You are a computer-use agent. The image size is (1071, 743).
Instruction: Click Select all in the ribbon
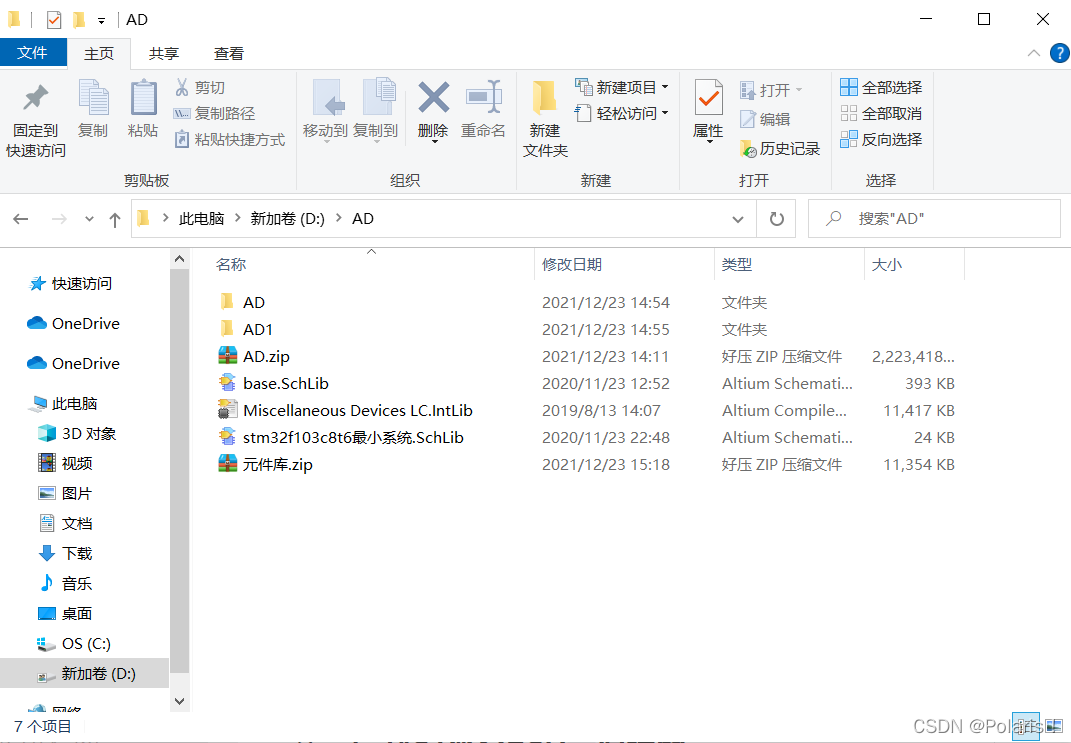881,87
